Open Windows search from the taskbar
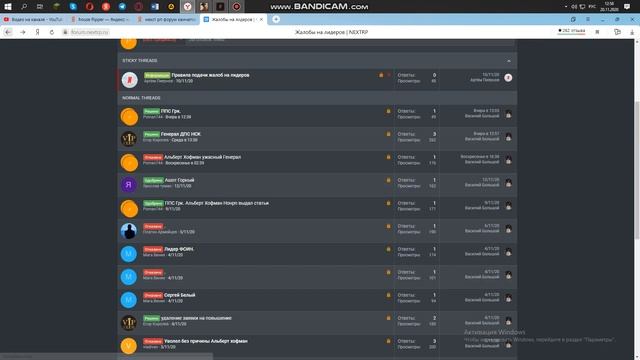The height and width of the screenshot is (360, 640). [24, 7]
